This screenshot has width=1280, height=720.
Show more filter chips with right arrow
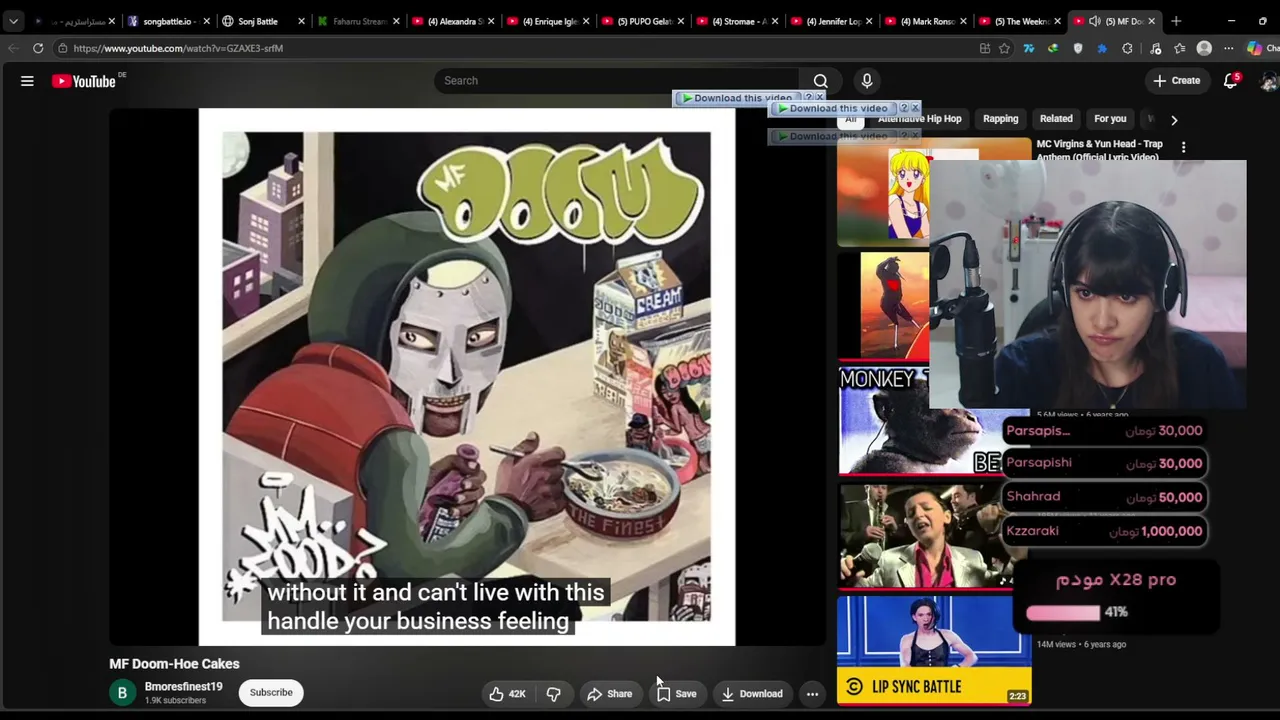[x=1174, y=120]
